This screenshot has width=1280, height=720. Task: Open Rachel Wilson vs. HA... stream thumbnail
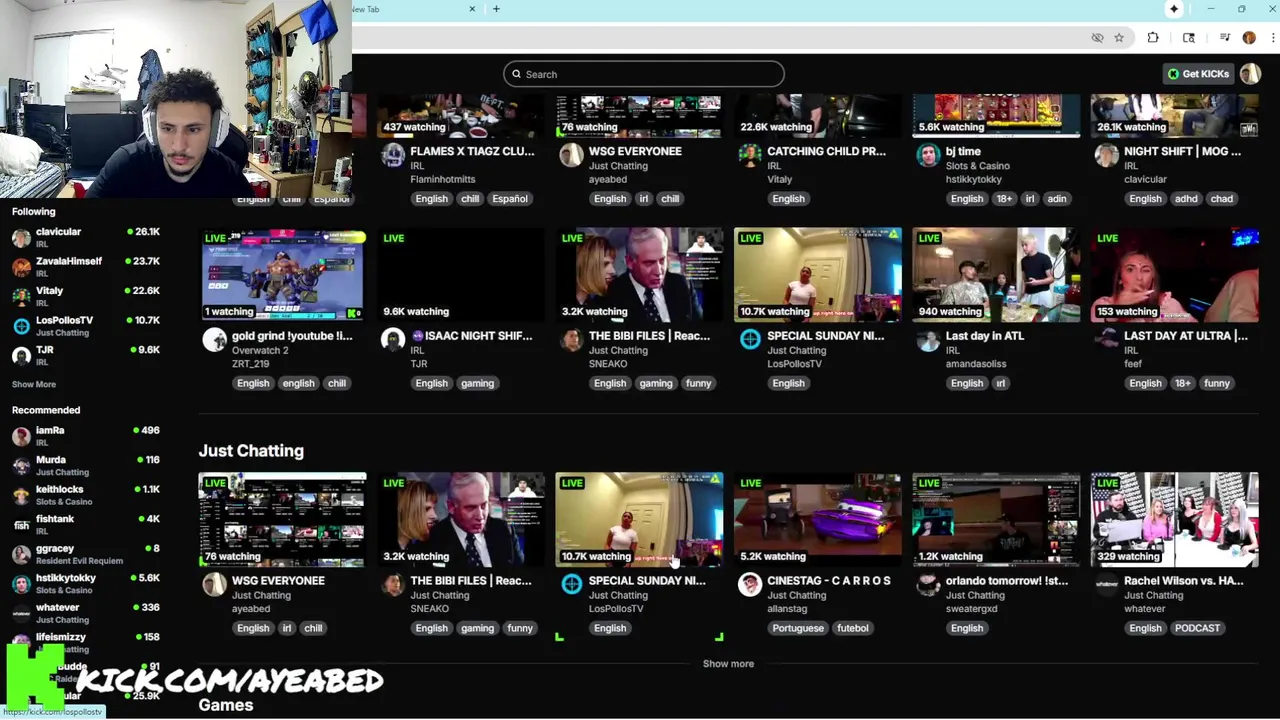(x=1175, y=520)
